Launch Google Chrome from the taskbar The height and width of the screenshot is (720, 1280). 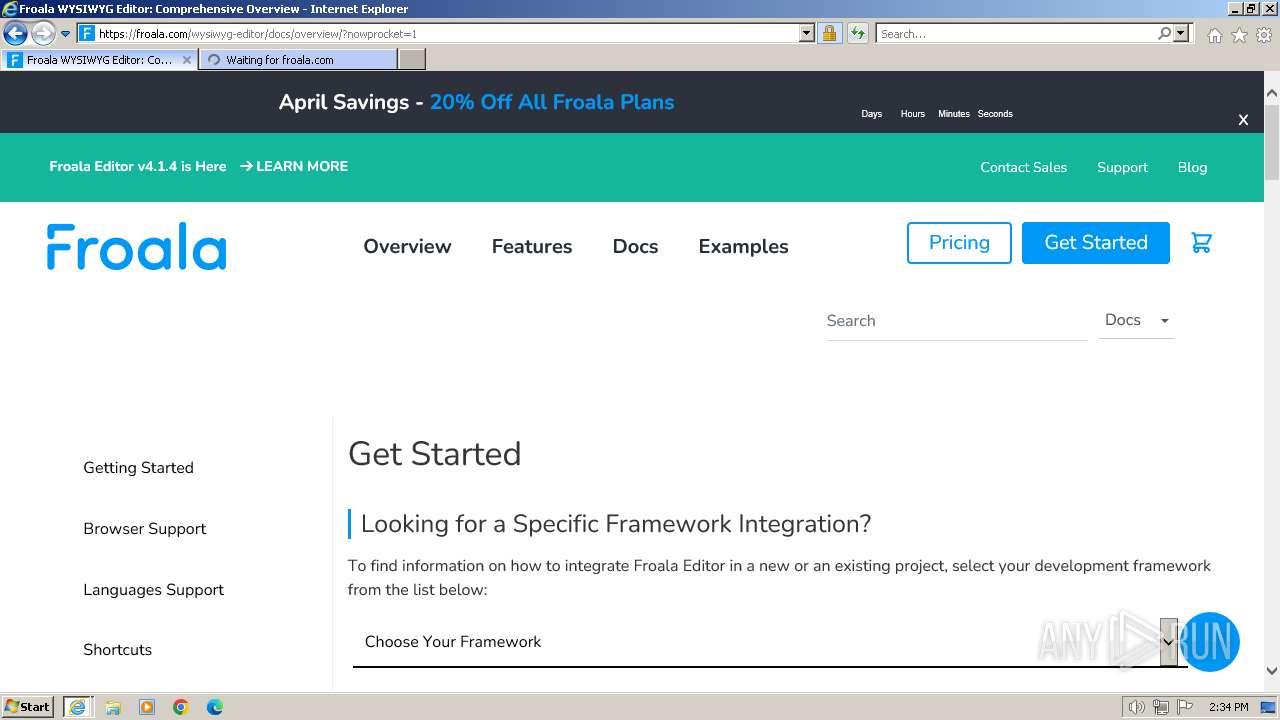tap(181, 707)
